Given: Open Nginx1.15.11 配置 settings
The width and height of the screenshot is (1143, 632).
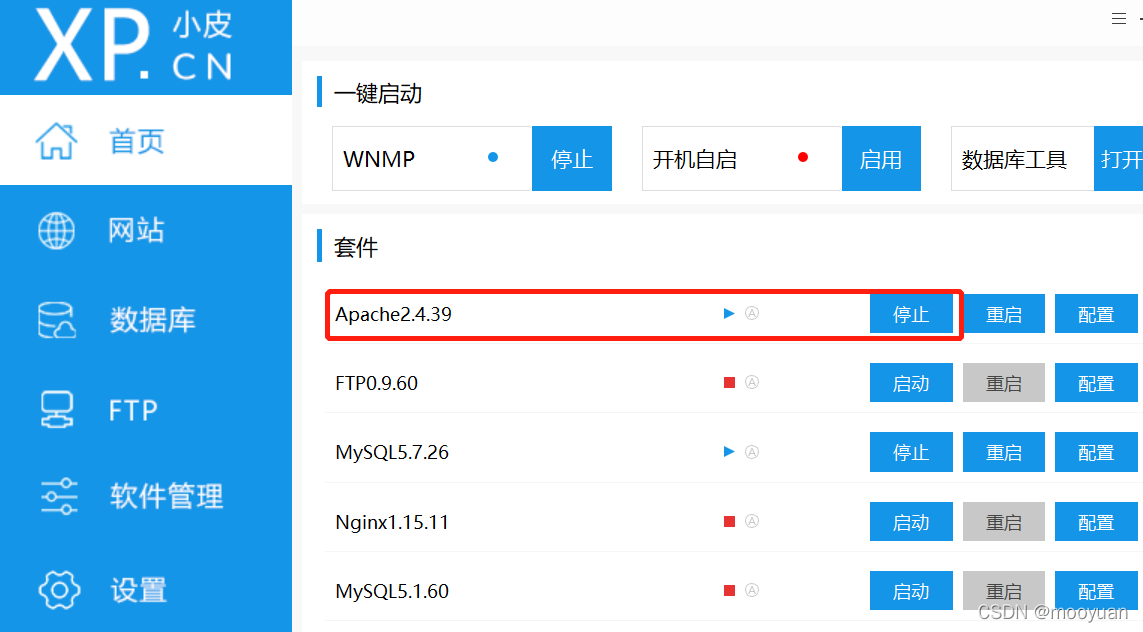Looking at the screenshot, I should coord(1096,521).
